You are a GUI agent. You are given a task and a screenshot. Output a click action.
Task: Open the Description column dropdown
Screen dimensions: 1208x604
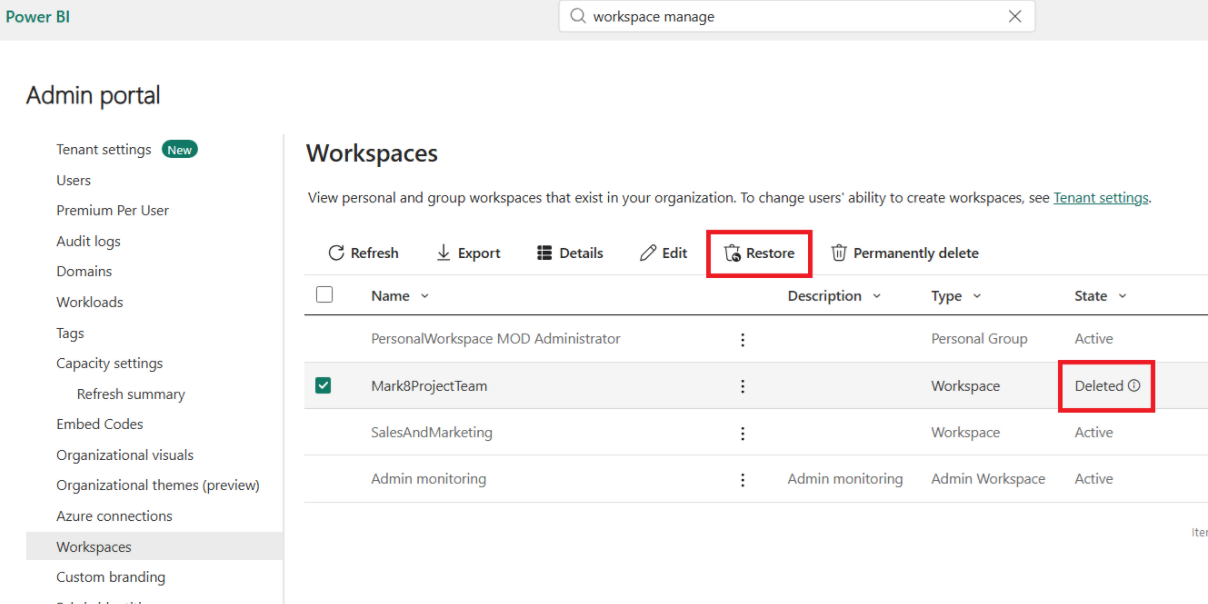[x=877, y=296]
